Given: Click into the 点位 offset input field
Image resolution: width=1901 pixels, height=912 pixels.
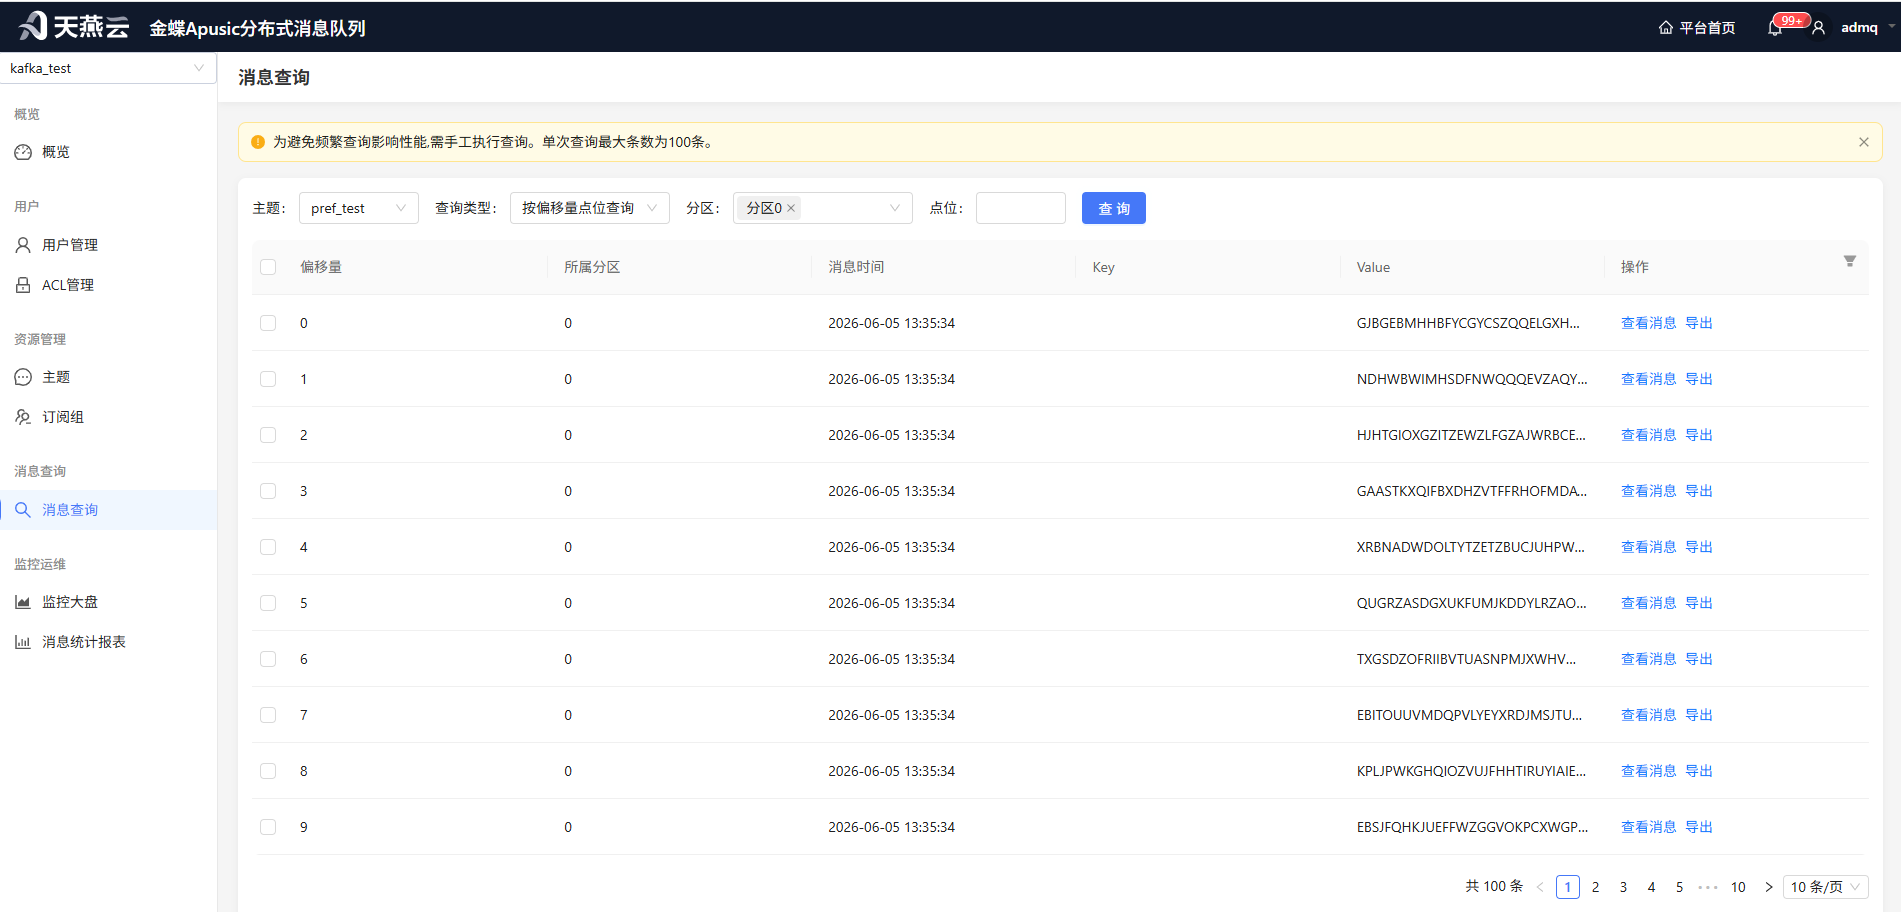Looking at the screenshot, I should pos(1020,208).
